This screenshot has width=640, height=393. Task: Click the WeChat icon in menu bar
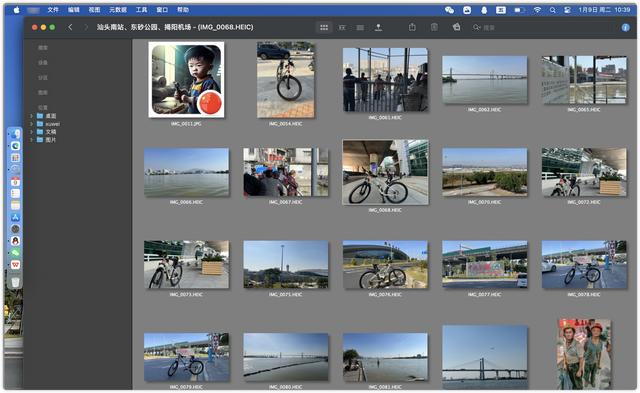(x=449, y=10)
